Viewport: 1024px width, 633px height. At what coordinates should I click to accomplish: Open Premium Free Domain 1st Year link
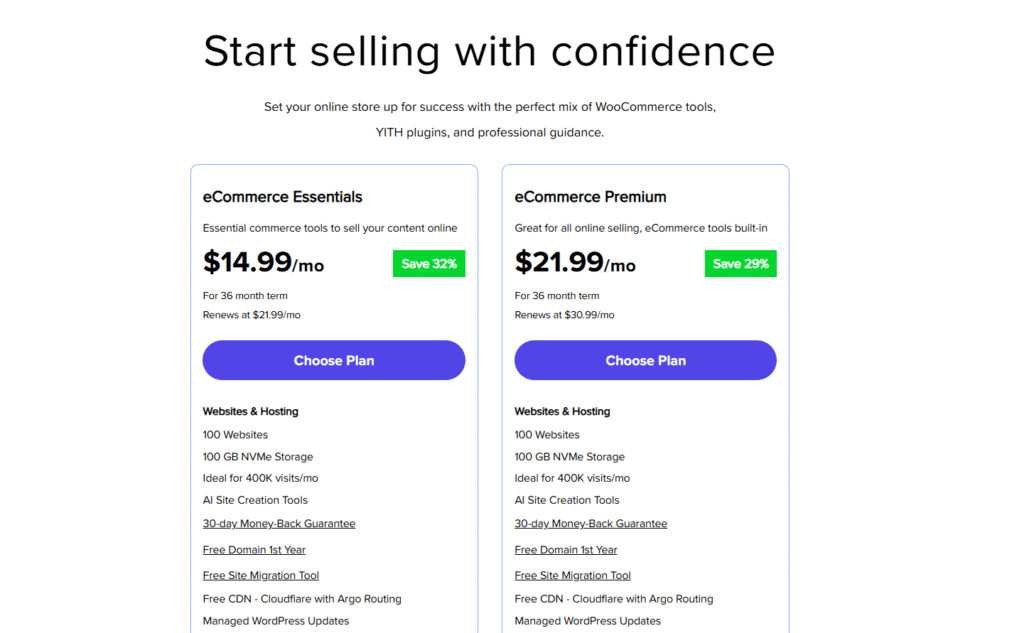(566, 550)
